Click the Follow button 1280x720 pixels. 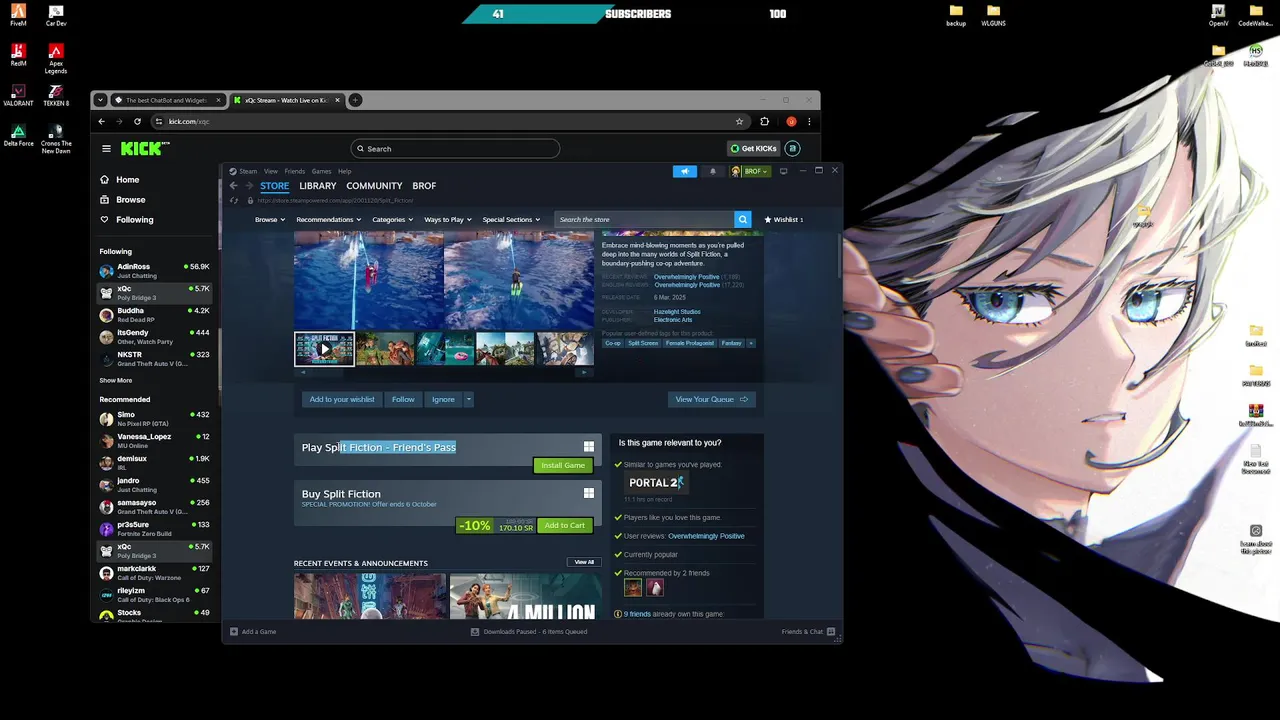click(403, 399)
